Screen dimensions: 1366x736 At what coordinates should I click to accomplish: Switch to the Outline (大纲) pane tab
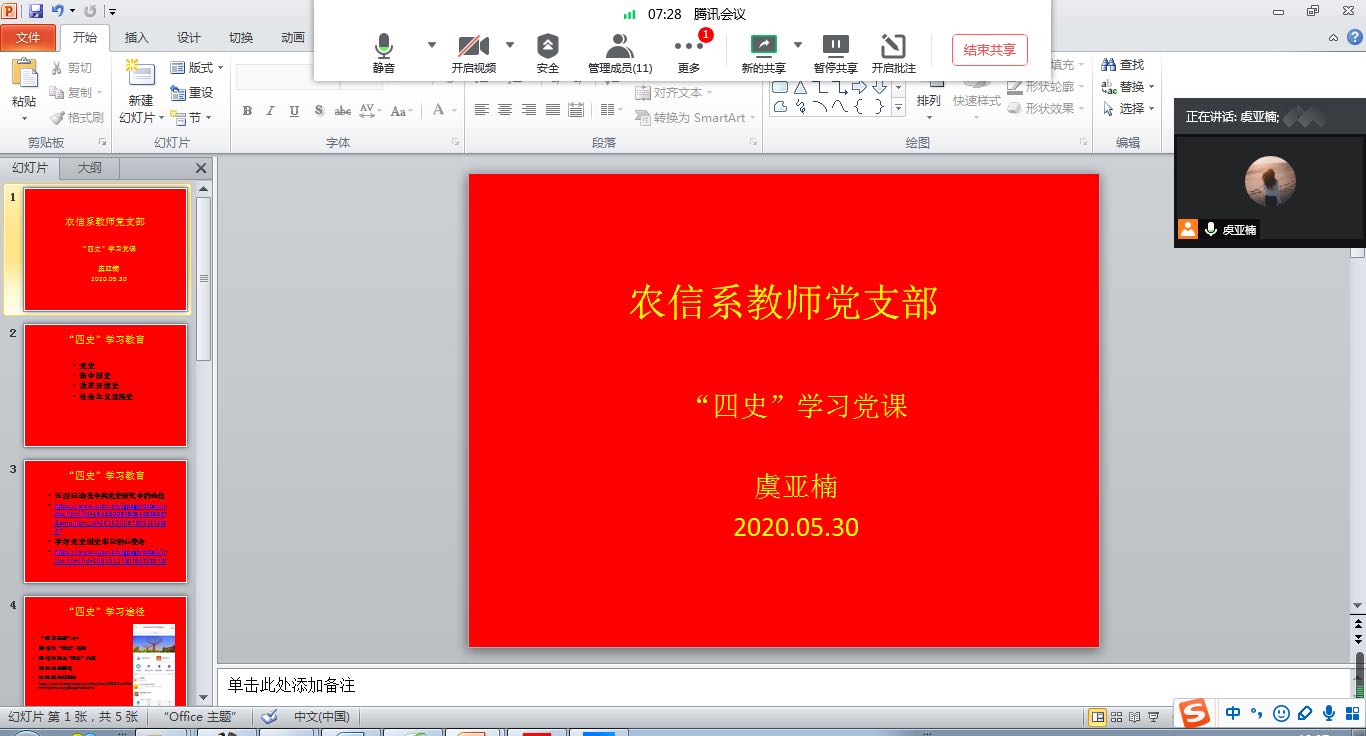pos(89,168)
